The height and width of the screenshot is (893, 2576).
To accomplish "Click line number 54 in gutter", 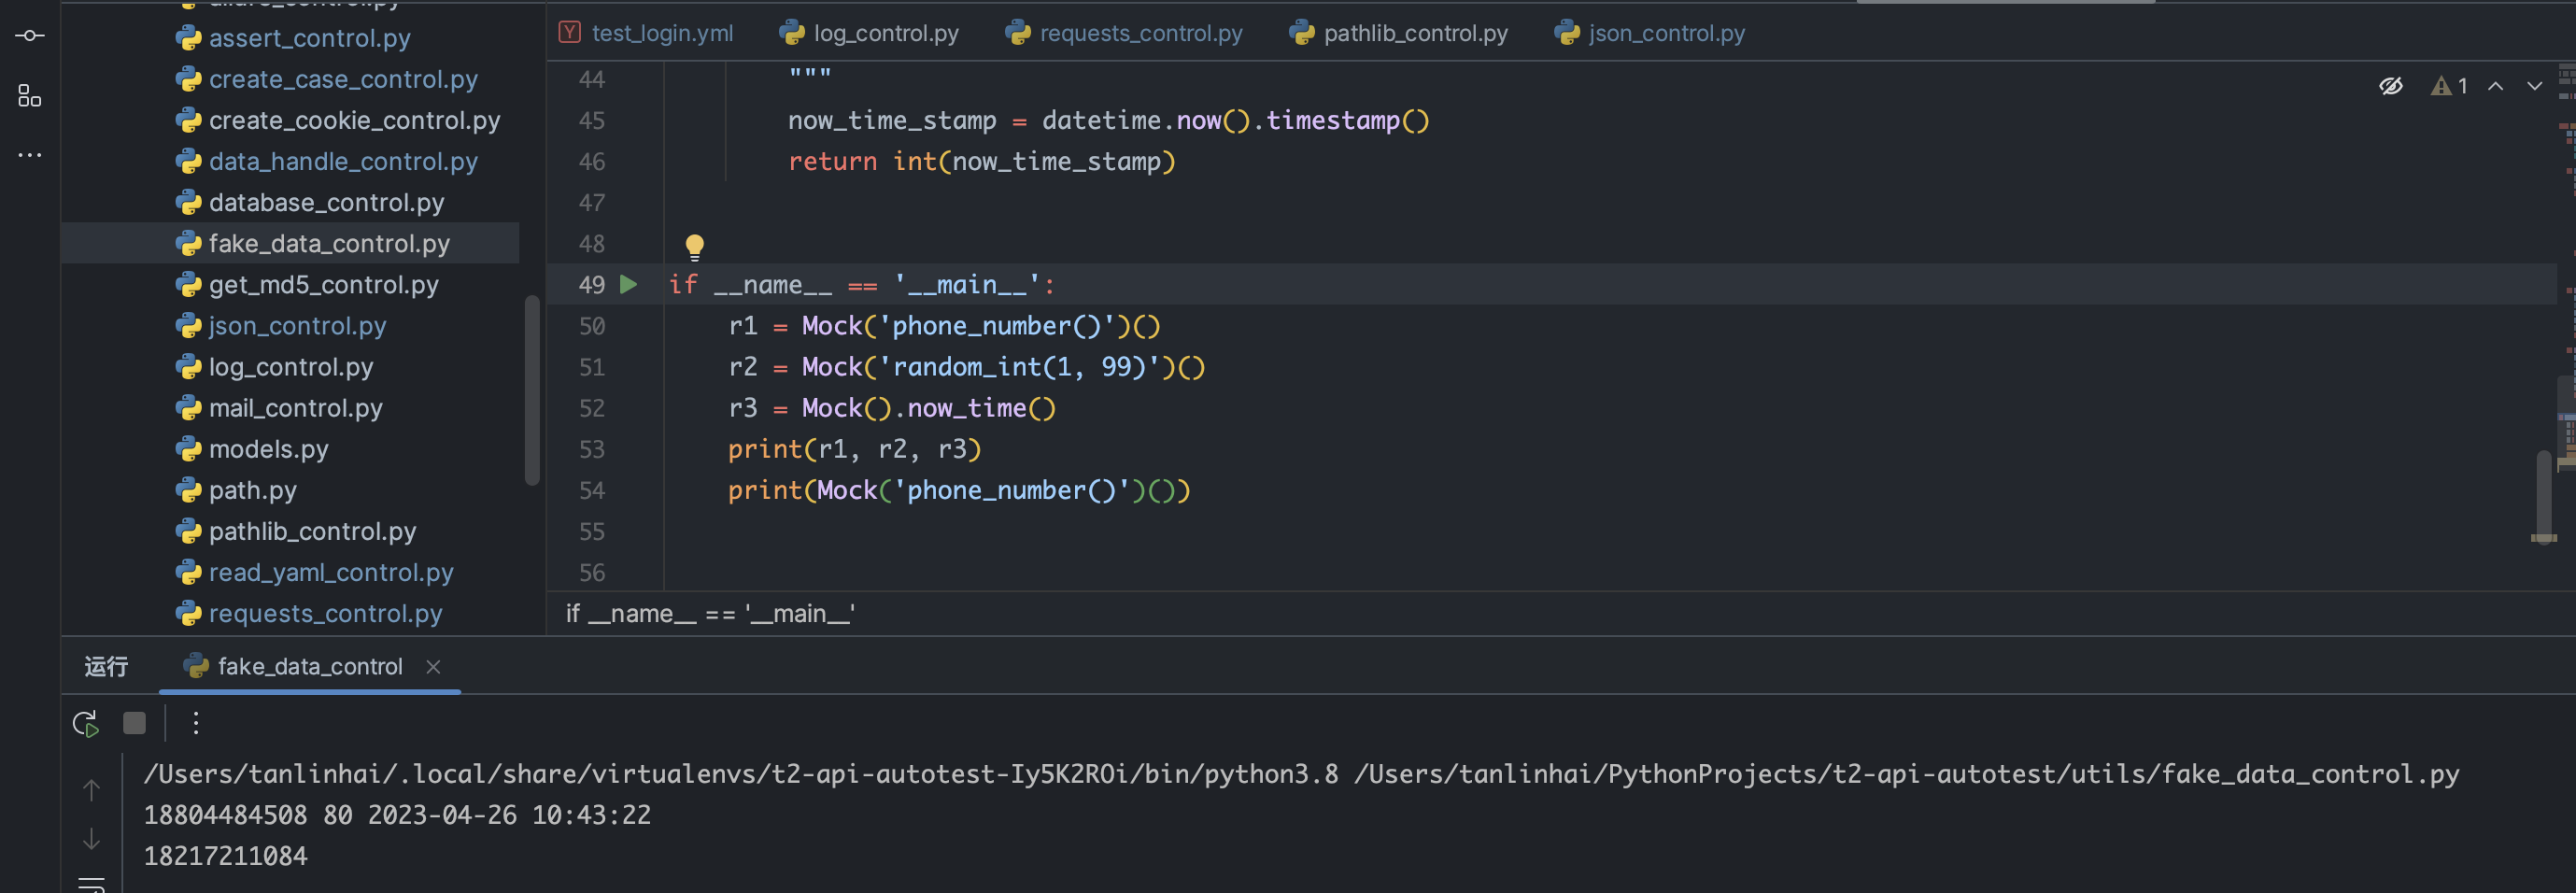I will click(x=592, y=490).
